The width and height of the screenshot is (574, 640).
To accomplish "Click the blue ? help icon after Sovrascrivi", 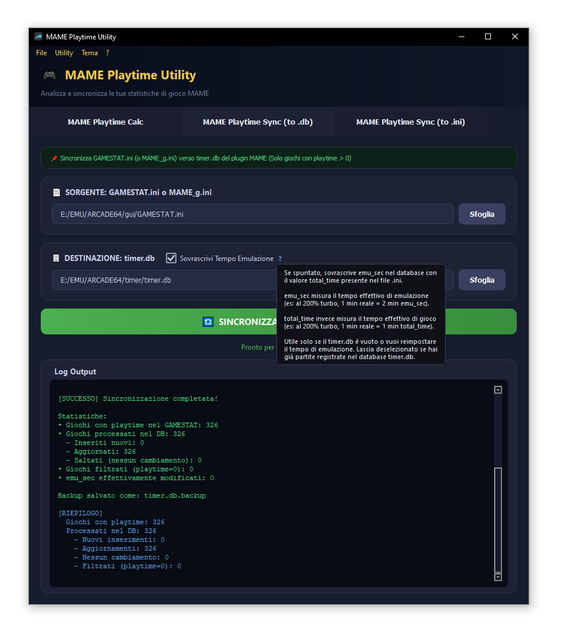I will pos(280,259).
